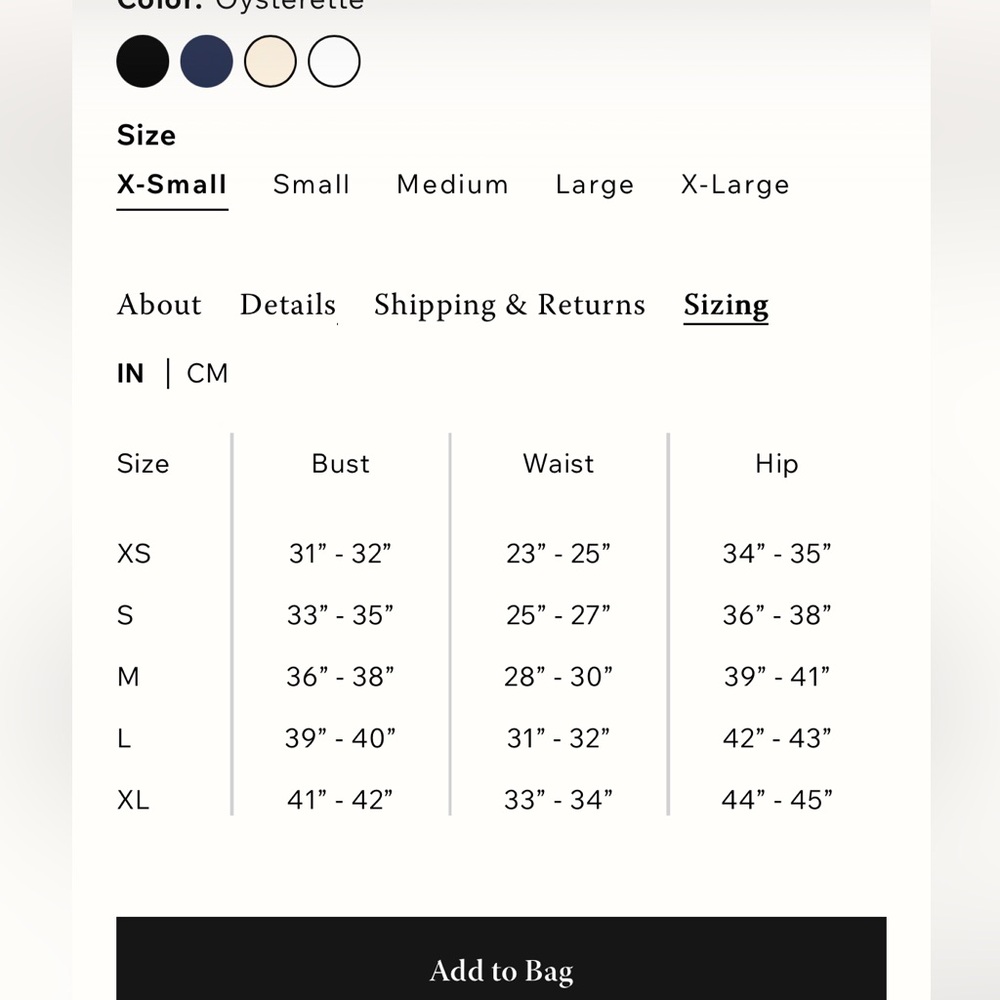This screenshot has width=1000, height=1000.
Task: Click the Hip column header
Action: 776,464
